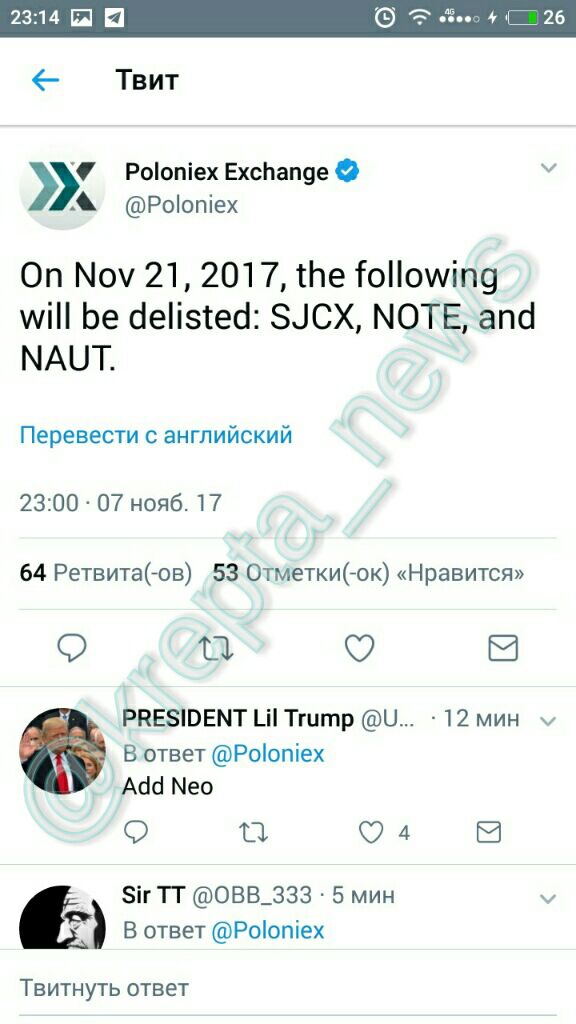This screenshot has height=1024, width=576.
Task: Open PRESIDENT Lil Trump profile picture
Action: (62, 751)
